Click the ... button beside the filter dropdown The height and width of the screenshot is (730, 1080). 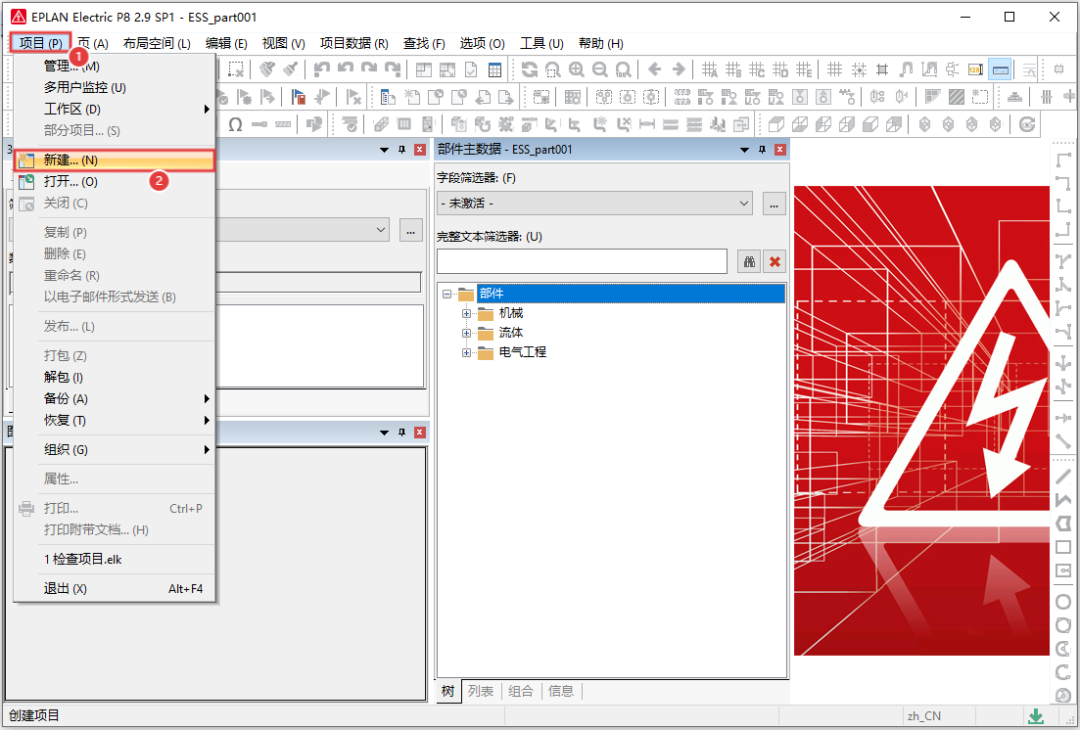tap(773, 202)
